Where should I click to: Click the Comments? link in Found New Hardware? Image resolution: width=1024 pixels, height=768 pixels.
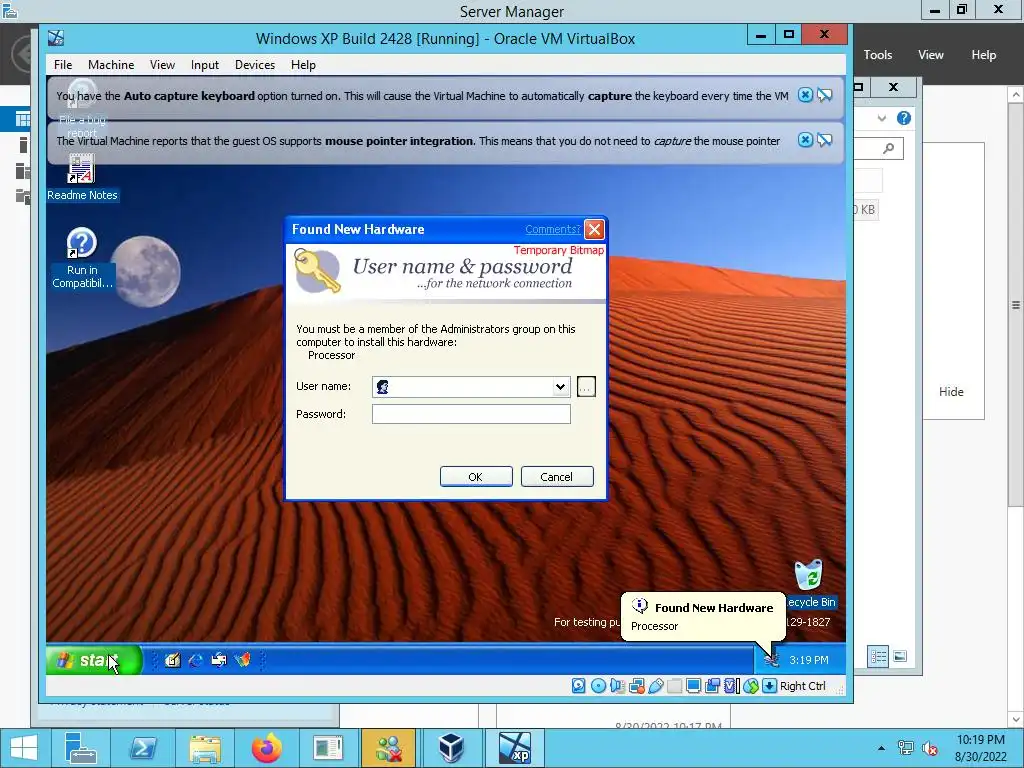552,229
